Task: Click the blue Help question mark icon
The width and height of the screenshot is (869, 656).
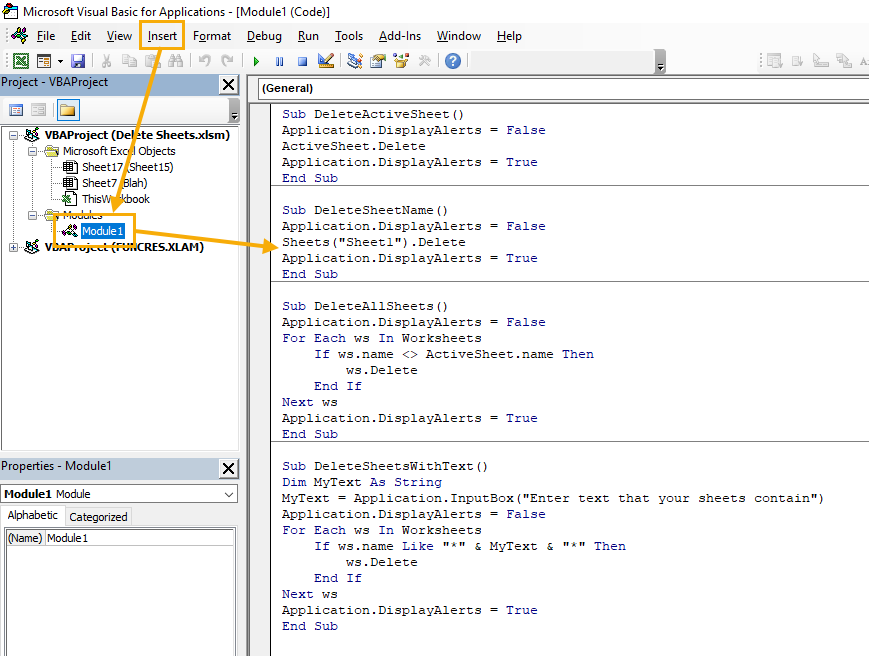Action: pyautogui.click(x=453, y=61)
